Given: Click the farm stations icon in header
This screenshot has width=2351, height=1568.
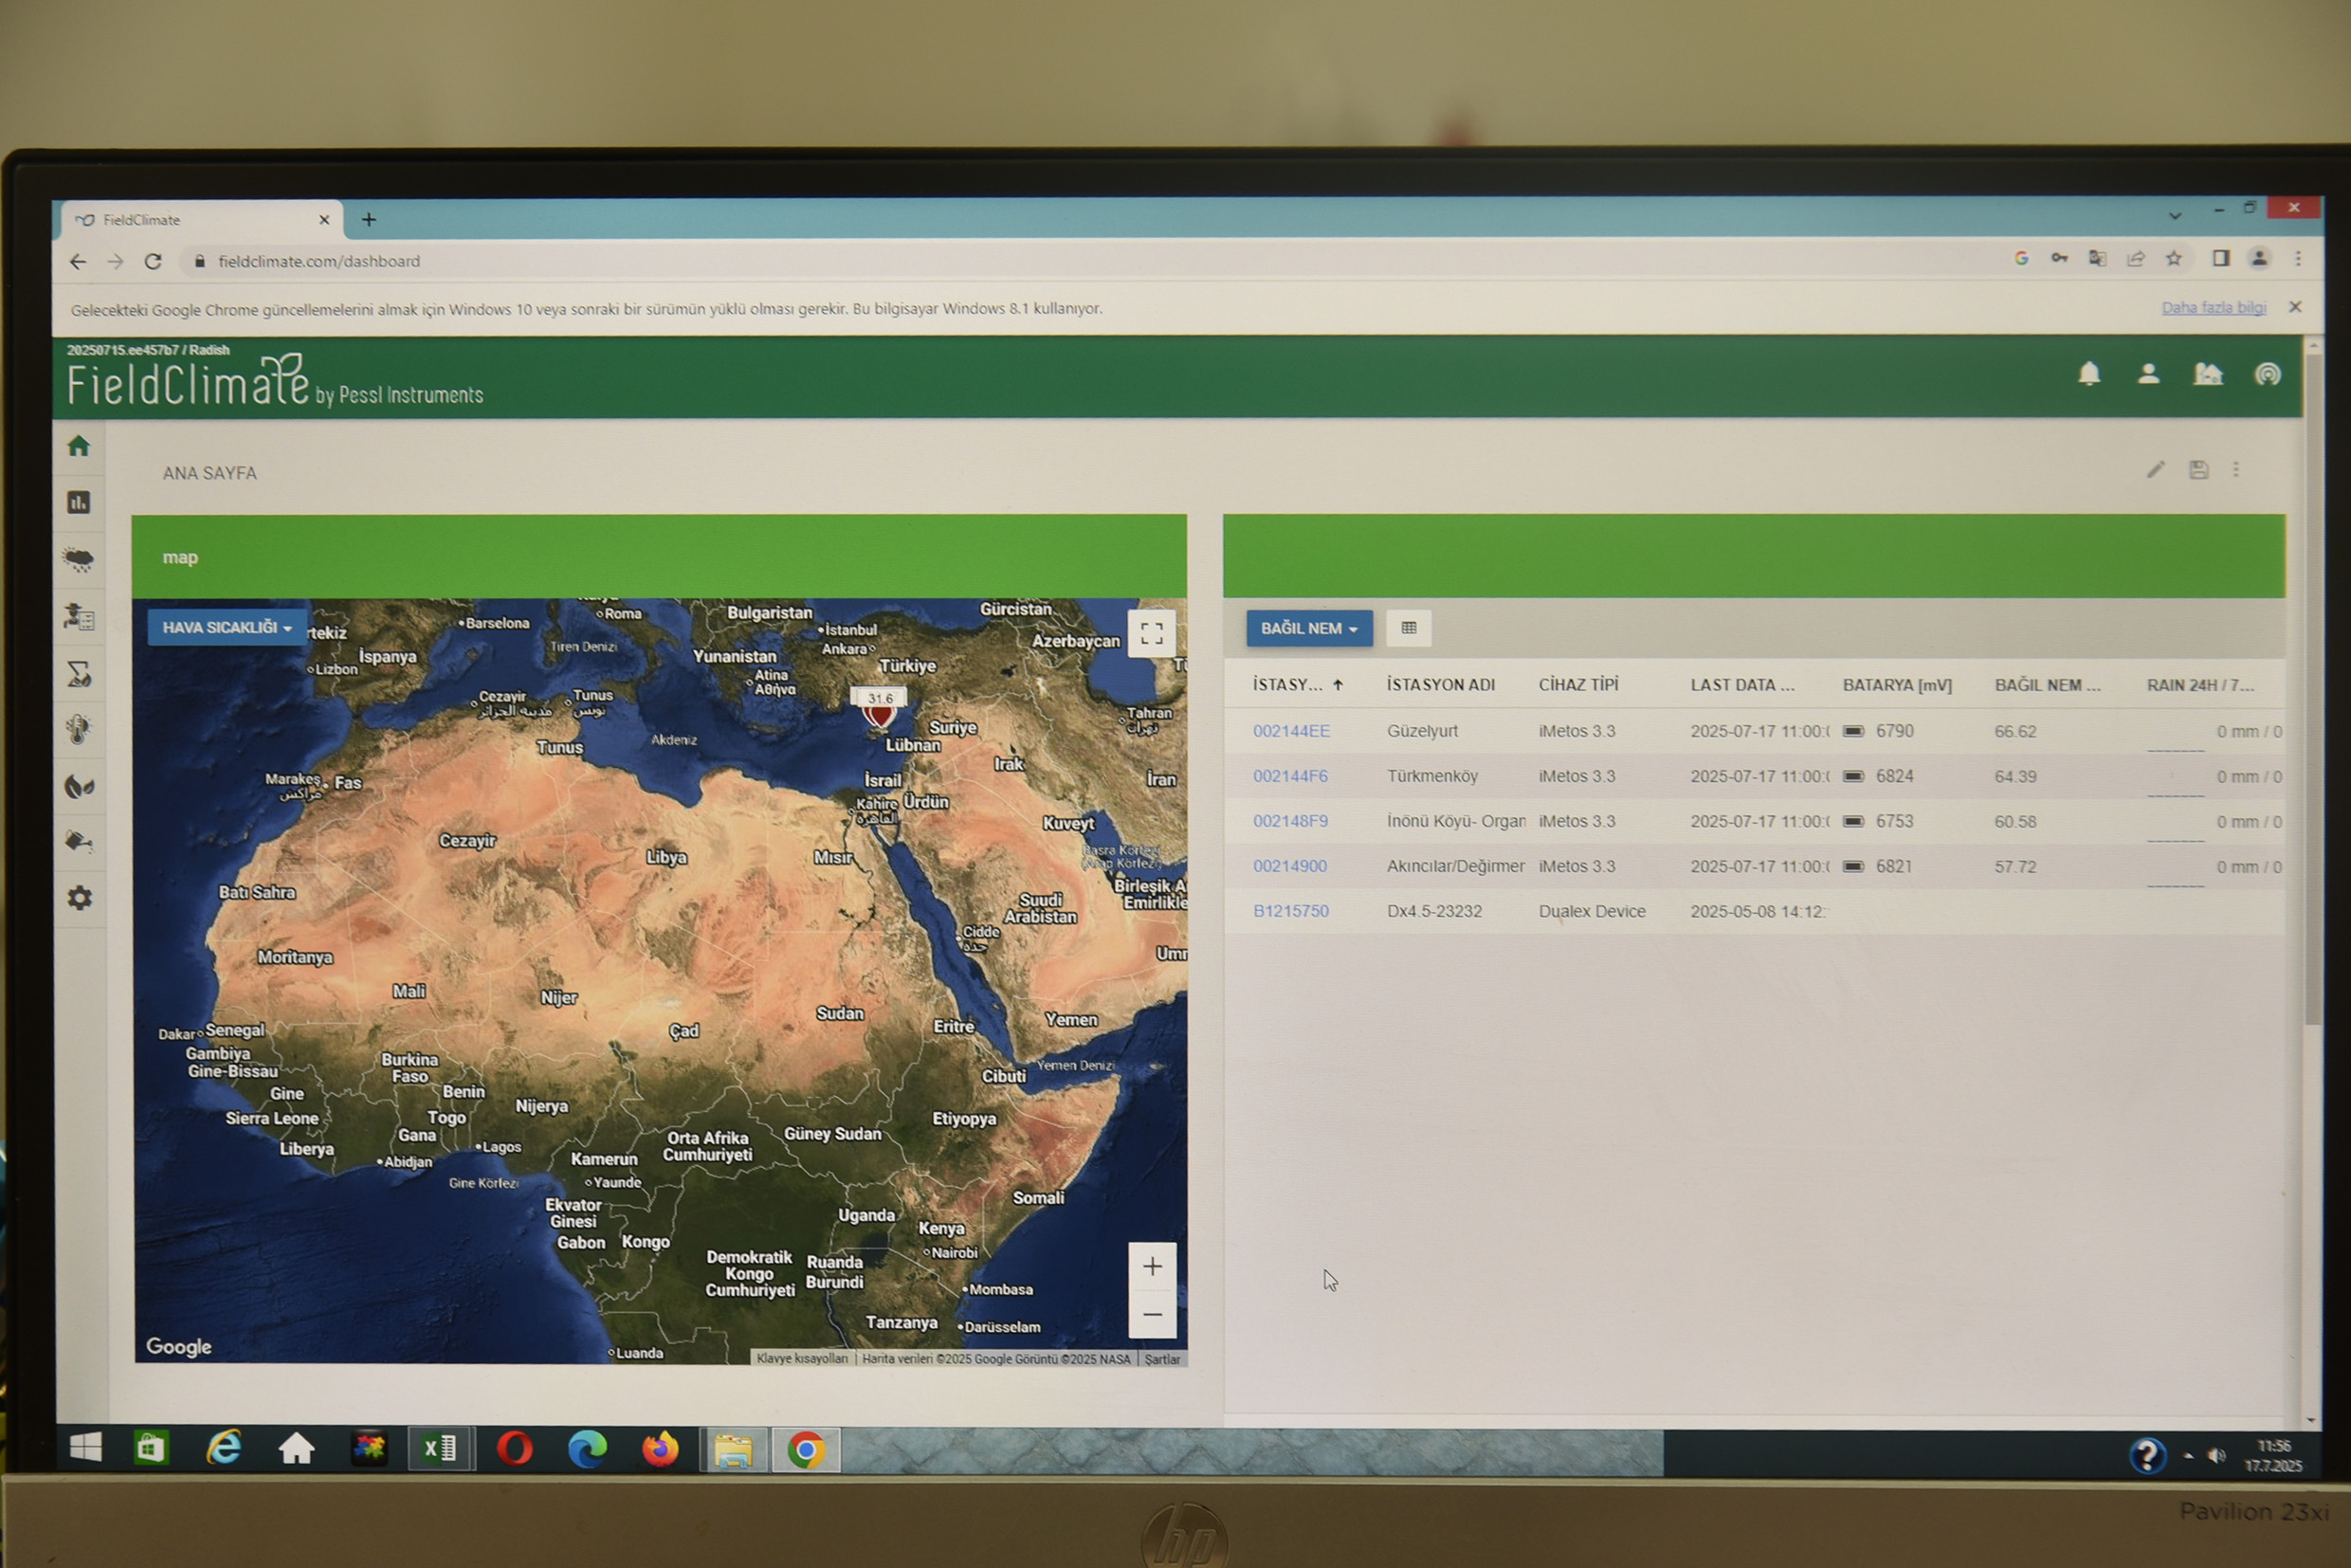Looking at the screenshot, I should [2207, 374].
